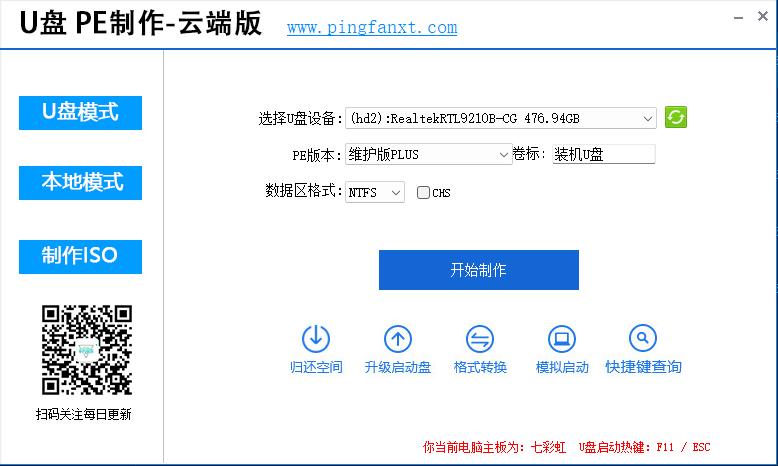Open the www.pingfanxt.com link
Viewport: 778px width, 466px height.
[x=372, y=27]
